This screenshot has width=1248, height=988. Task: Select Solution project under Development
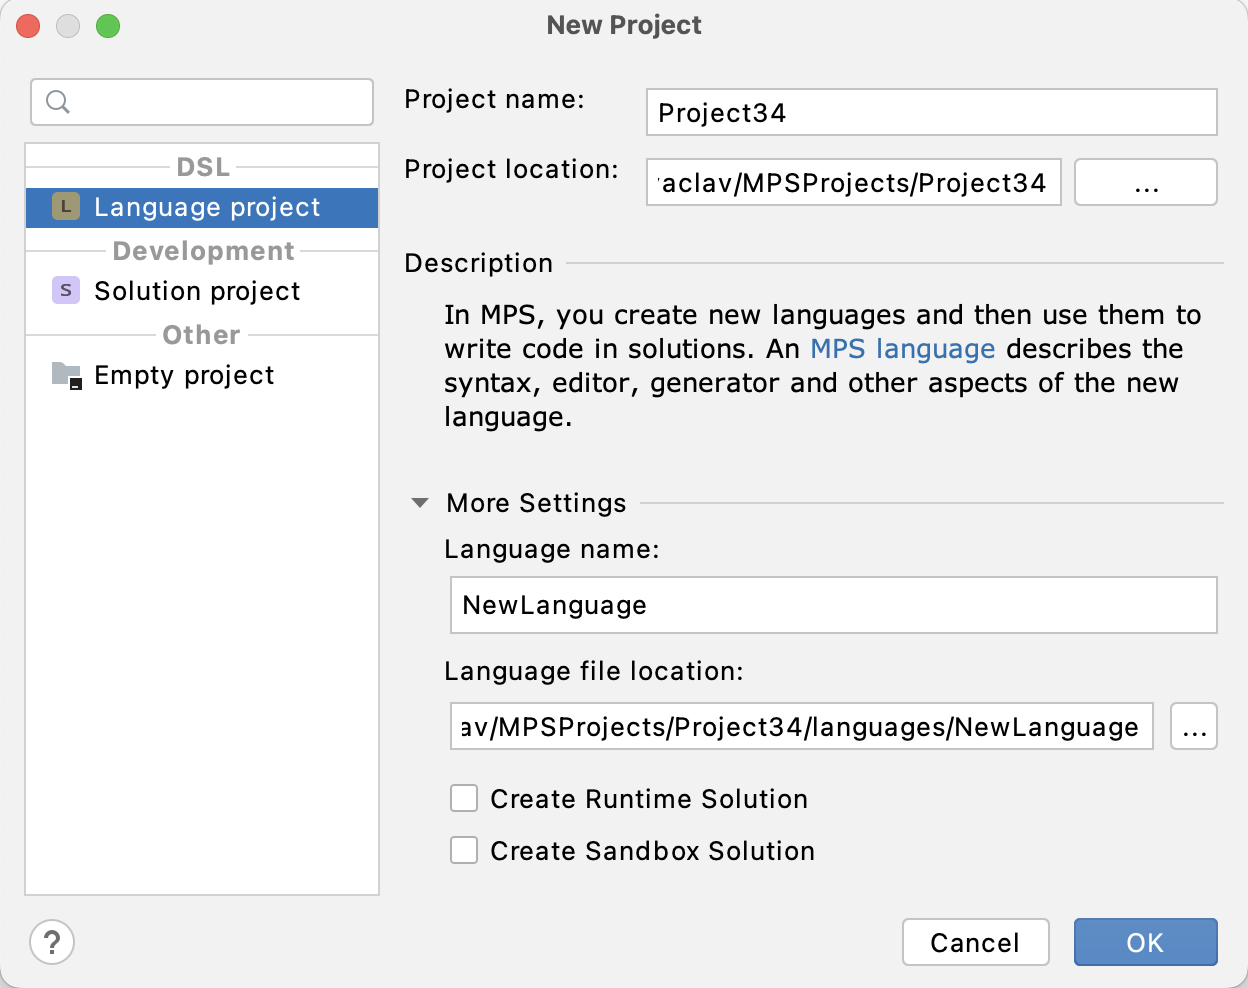pyautogui.click(x=196, y=290)
